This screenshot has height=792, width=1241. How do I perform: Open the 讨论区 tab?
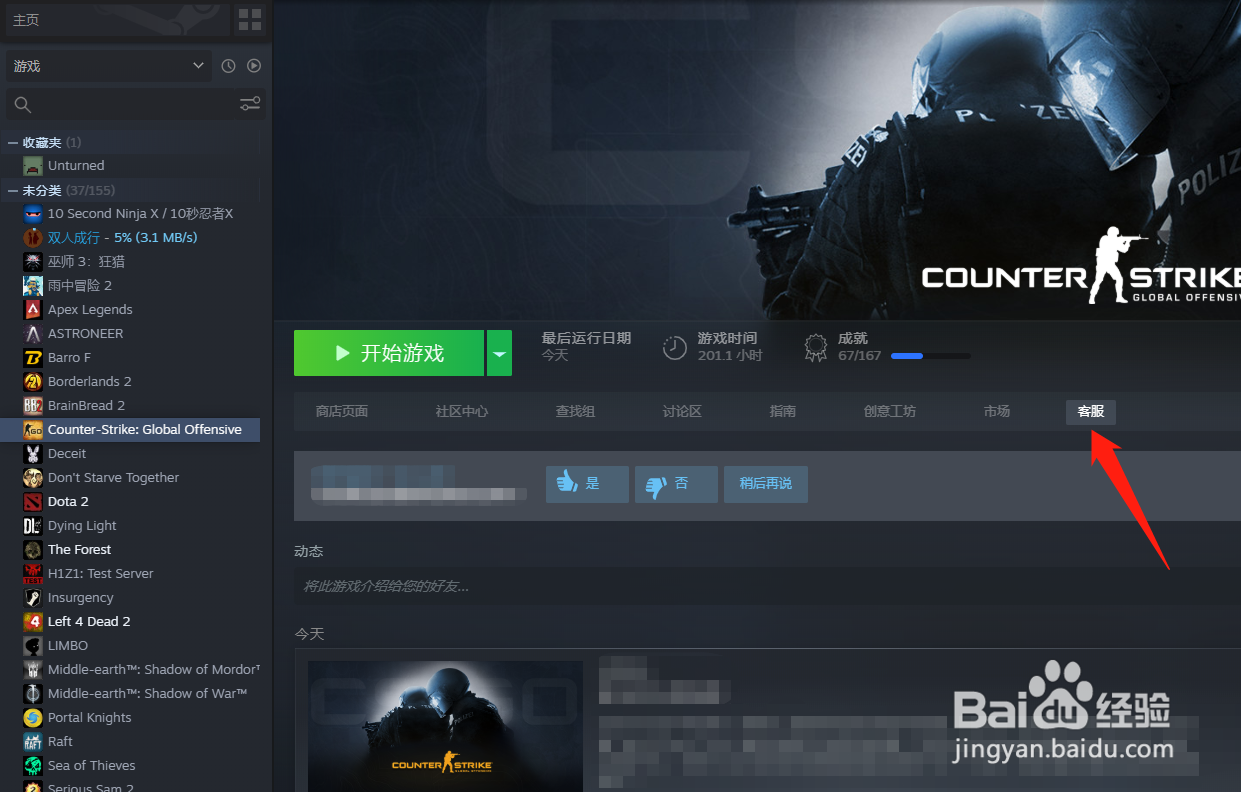click(682, 411)
